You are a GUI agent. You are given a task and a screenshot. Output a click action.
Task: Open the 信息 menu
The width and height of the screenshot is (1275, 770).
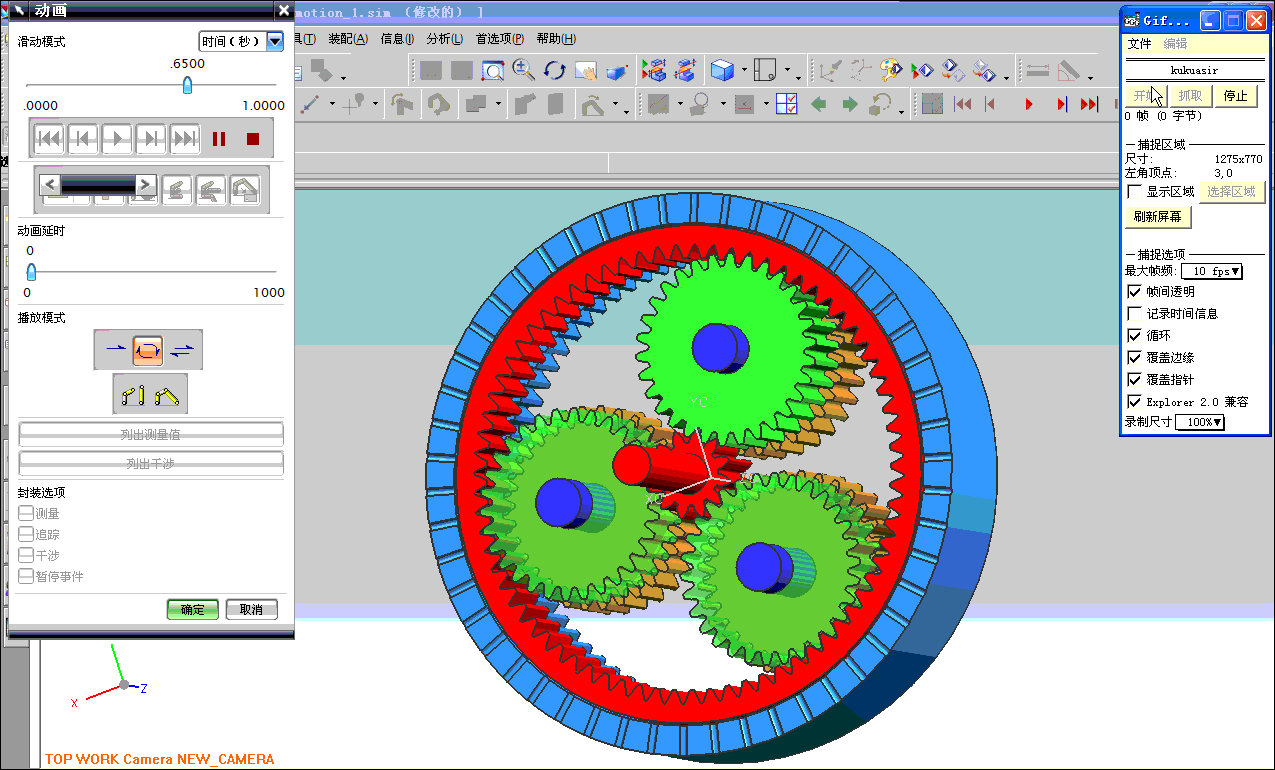397,39
